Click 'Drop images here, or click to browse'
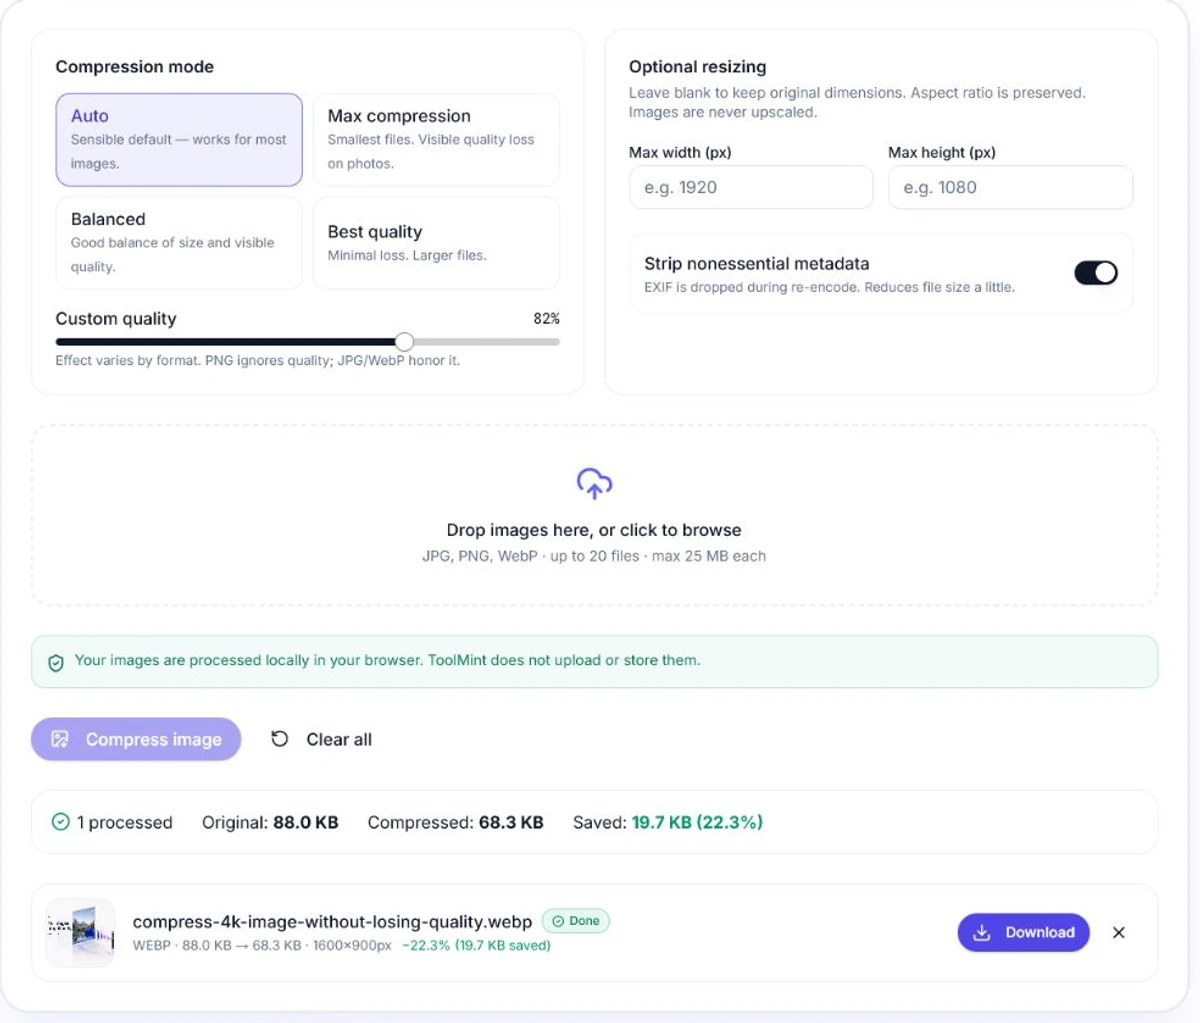This screenshot has width=1200, height=1023. coord(594,530)
